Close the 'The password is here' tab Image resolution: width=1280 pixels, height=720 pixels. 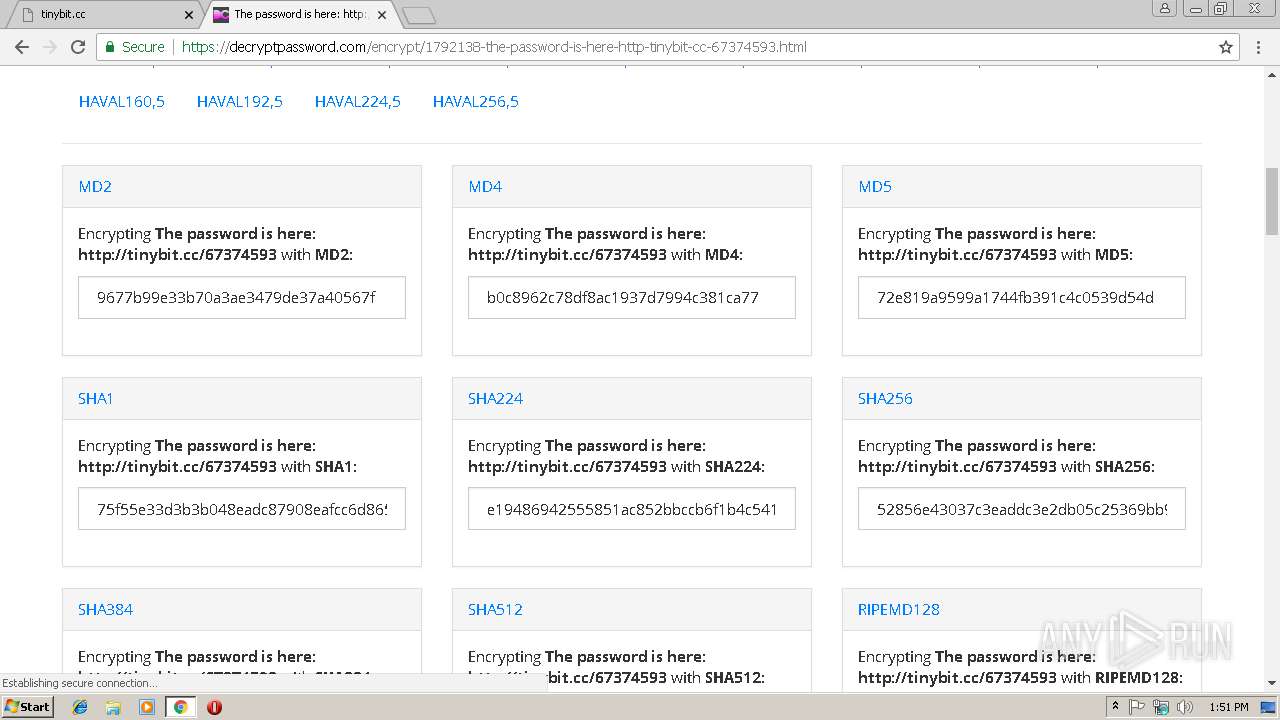[x=382, y=15]
